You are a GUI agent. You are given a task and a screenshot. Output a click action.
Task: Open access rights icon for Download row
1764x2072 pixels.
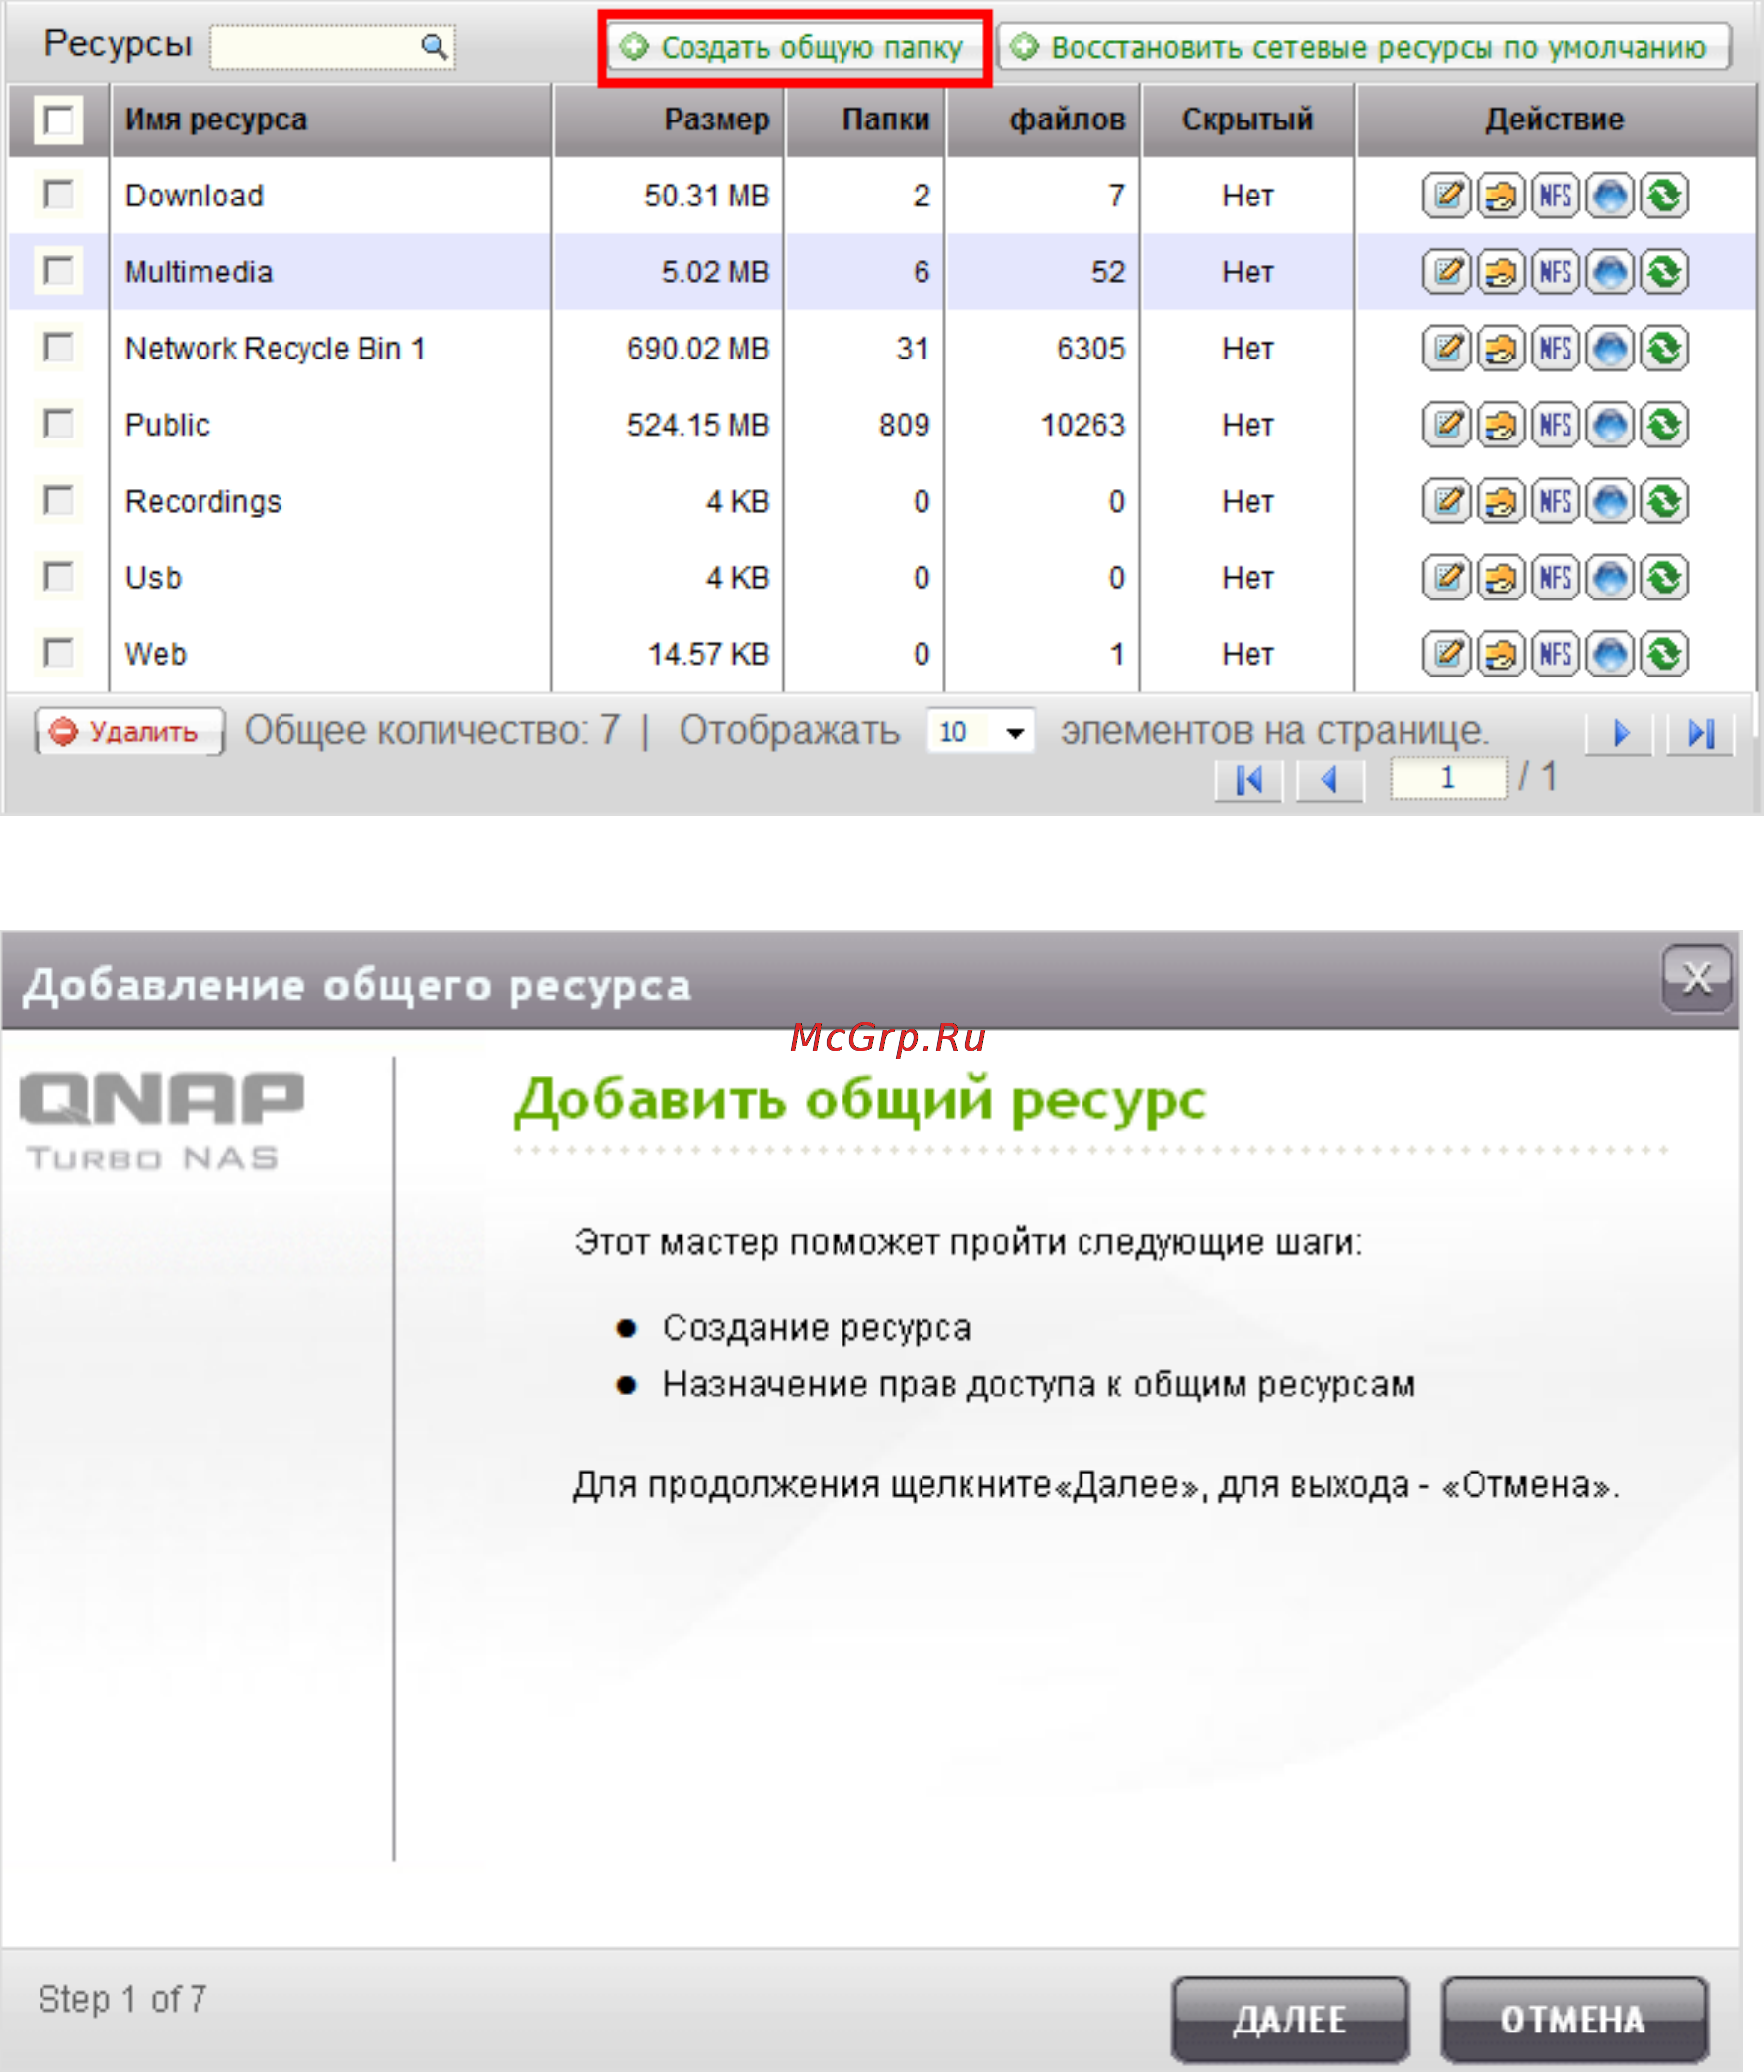pos(1500,195)
